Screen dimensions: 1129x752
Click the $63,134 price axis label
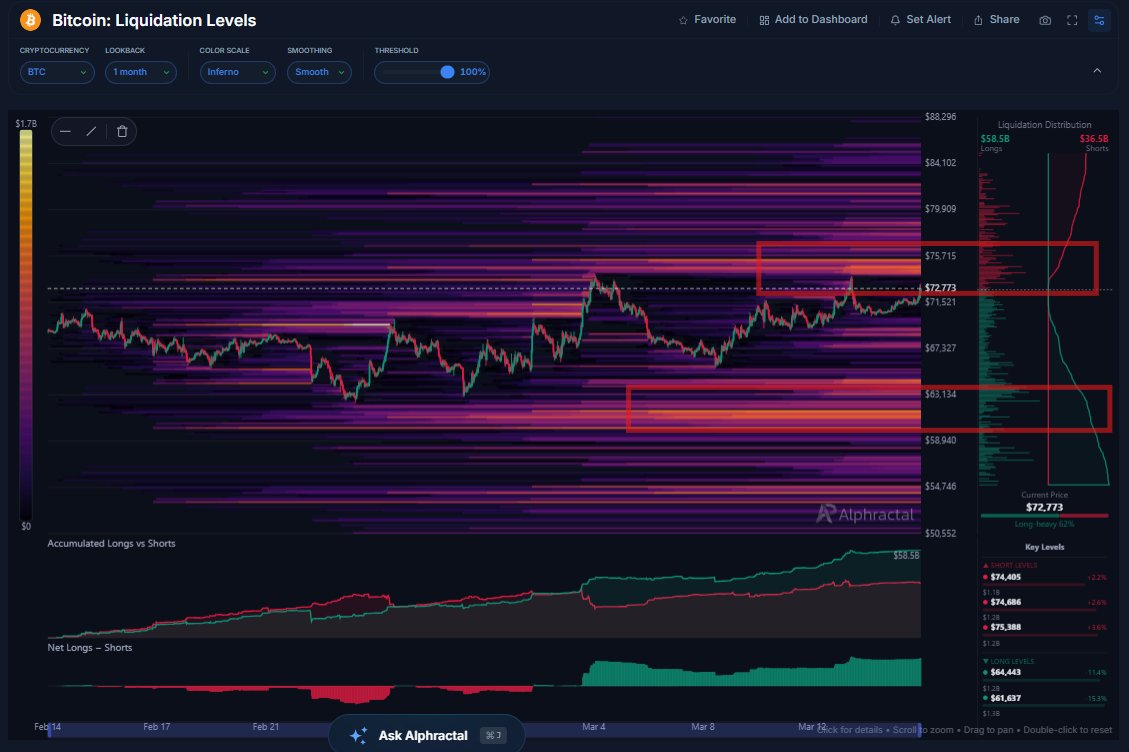[940, 394]
